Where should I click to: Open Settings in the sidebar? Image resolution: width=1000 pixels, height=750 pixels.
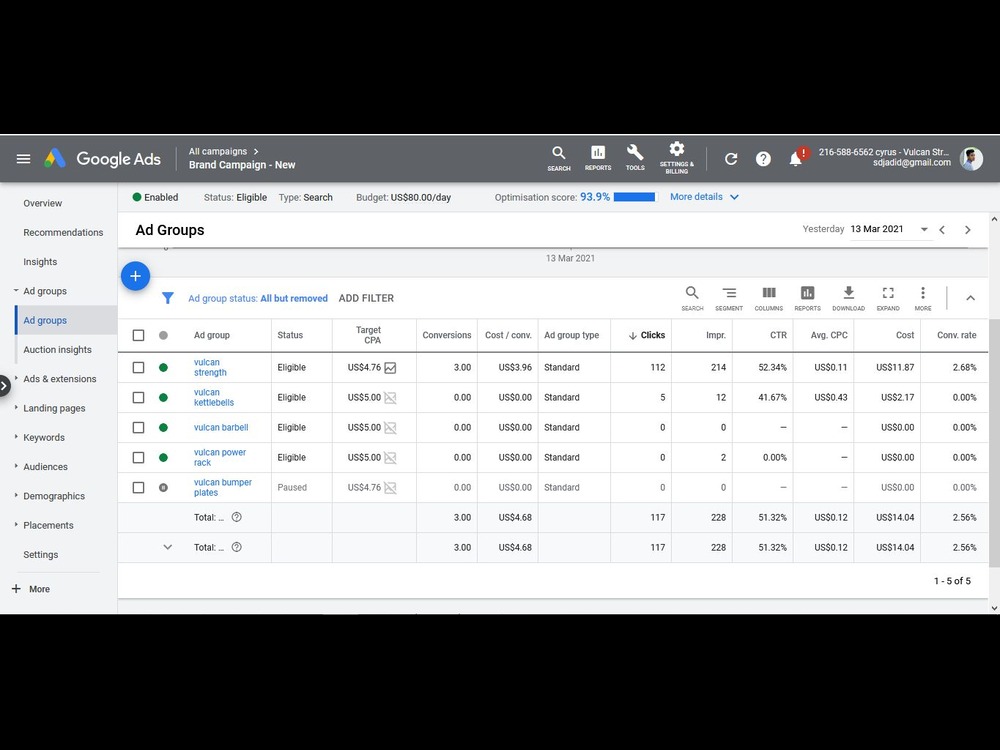[x=41, y=555]
